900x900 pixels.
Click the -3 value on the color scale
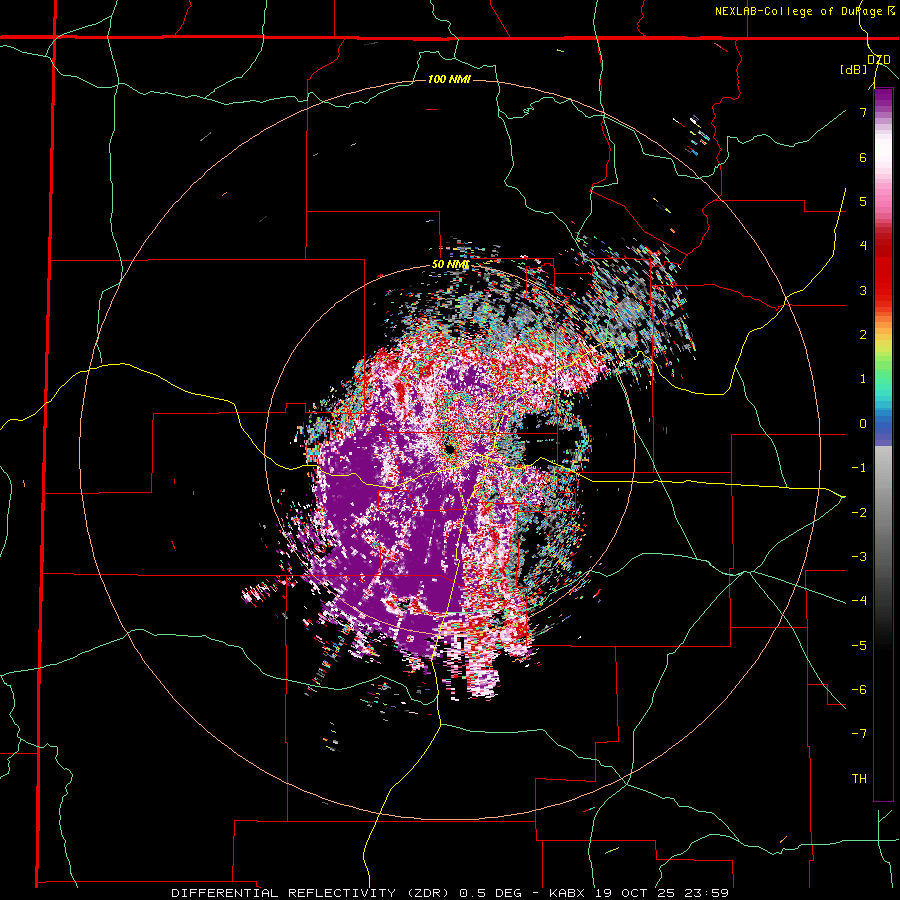[859, 556]
